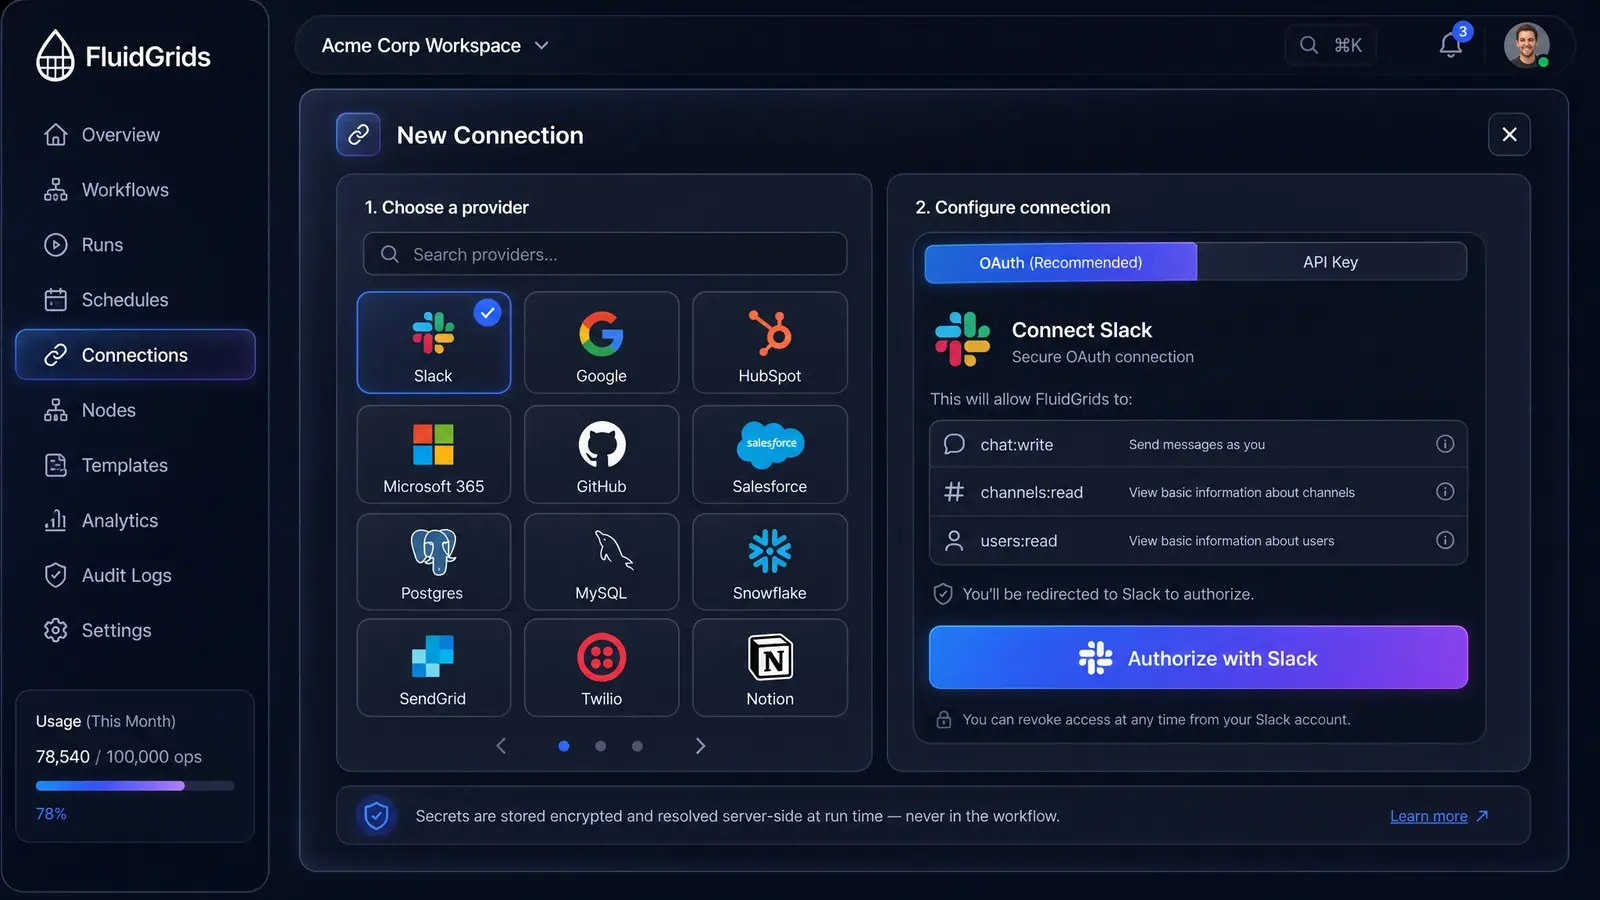Click the usage progress bar
This screenshot has height=900, width=1600.
135,786
